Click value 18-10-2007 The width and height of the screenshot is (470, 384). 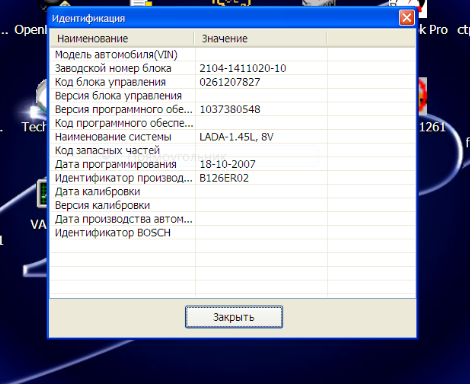point(227,164)
